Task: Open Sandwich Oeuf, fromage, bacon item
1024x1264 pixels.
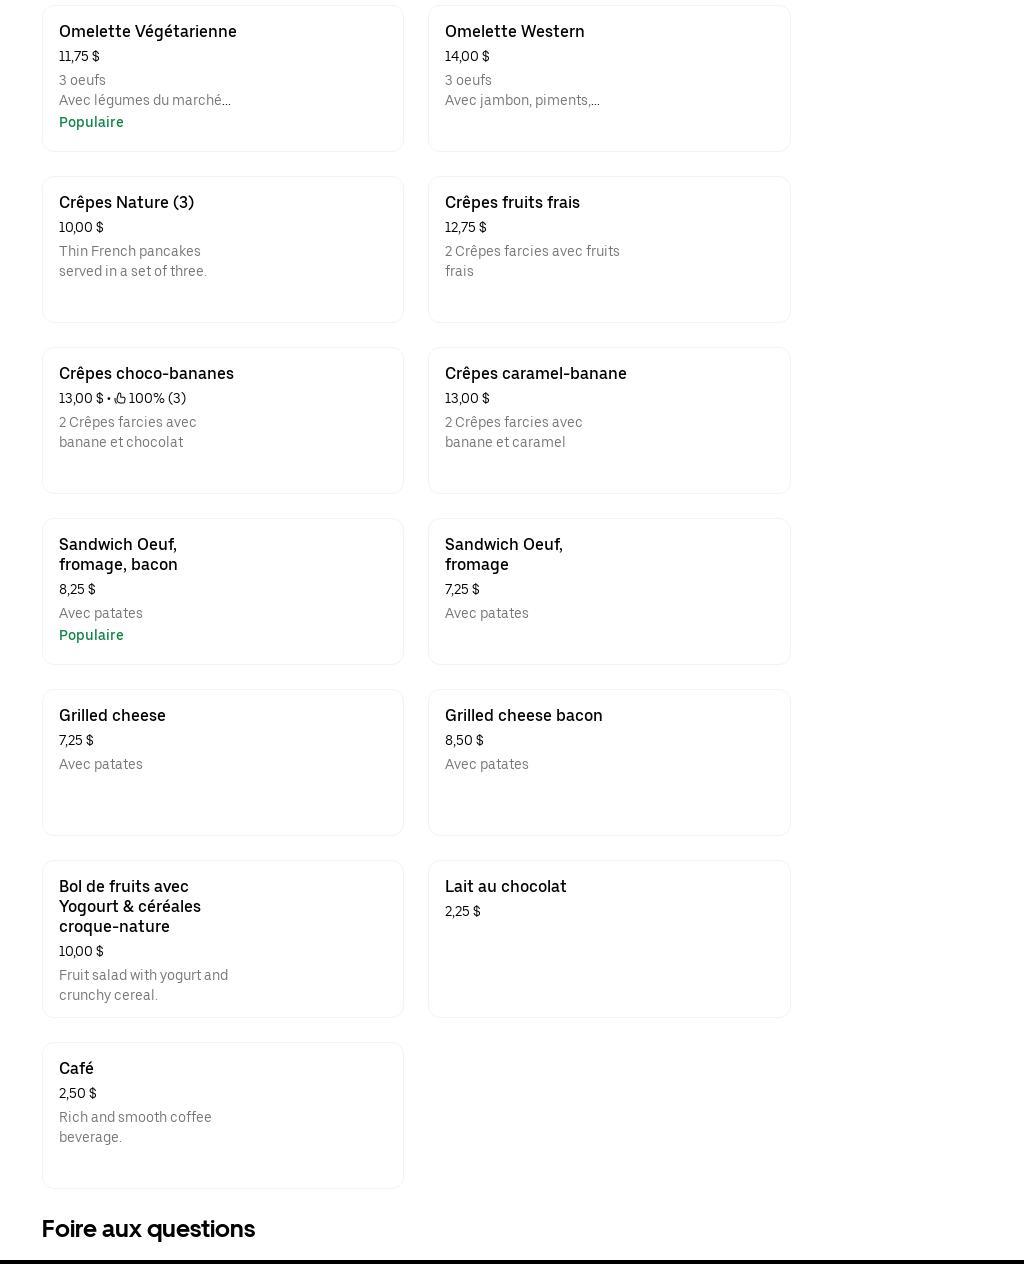Action: tap(118, 555)
